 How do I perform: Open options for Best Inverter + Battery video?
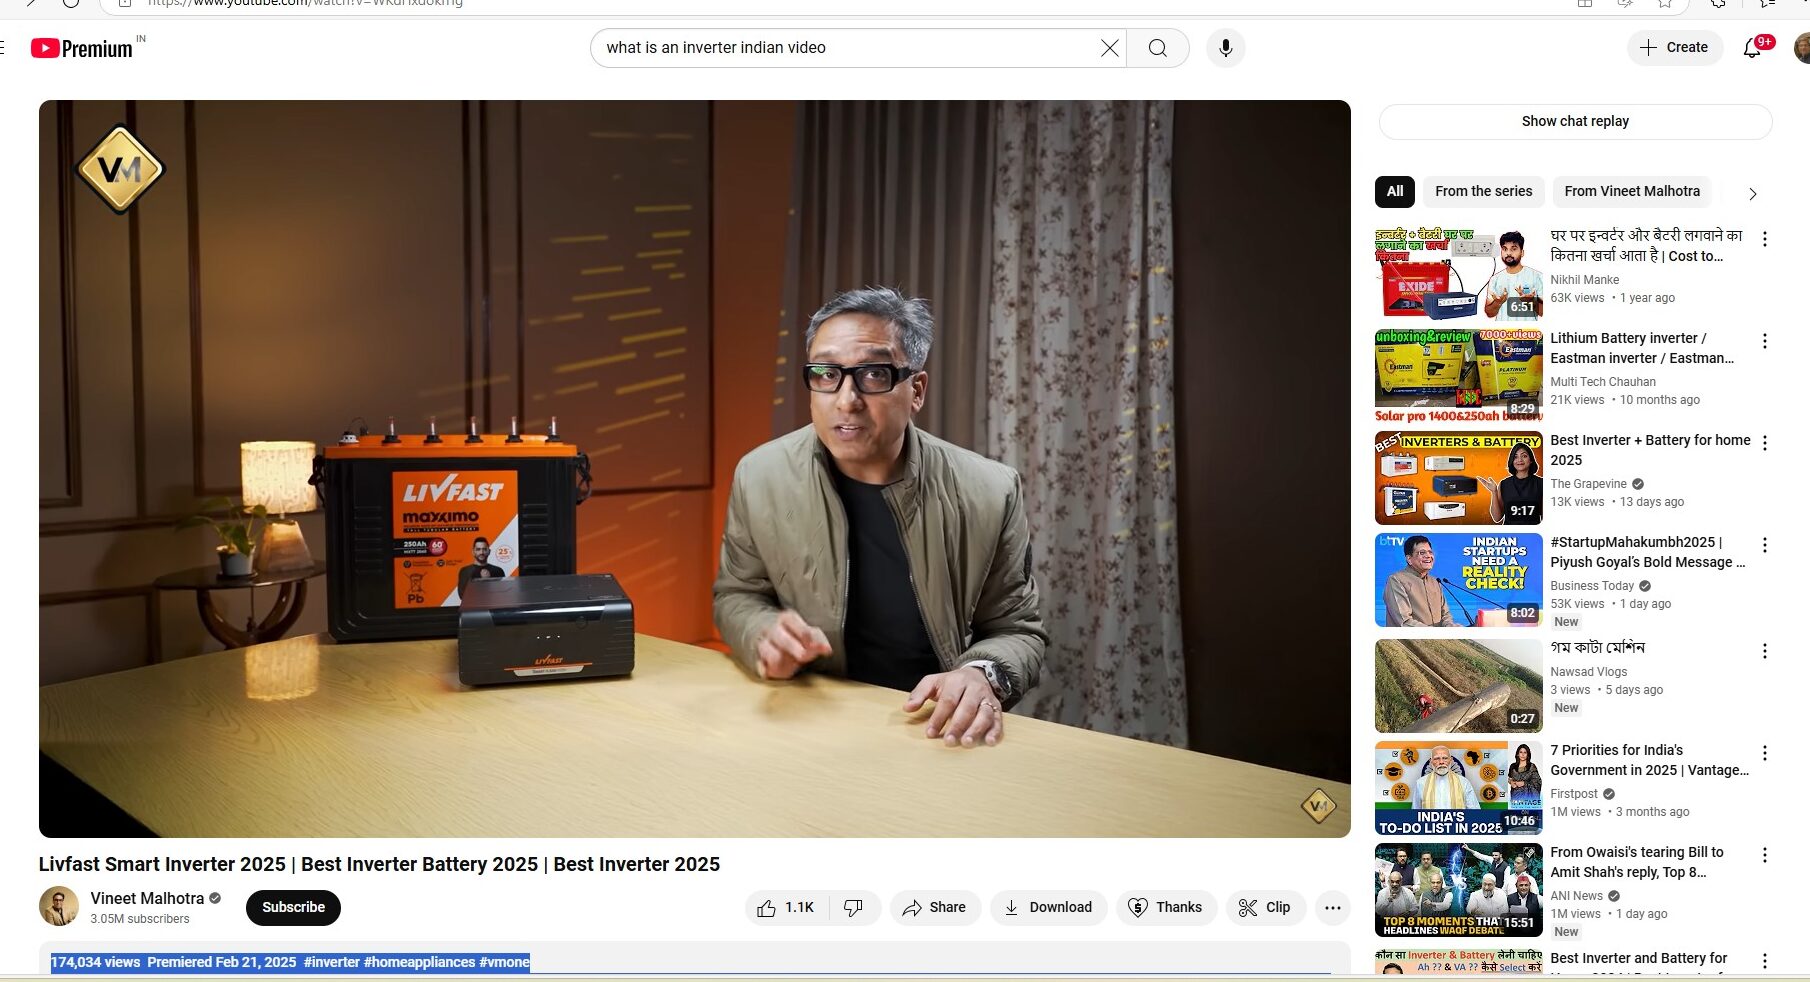pyautogui.click(x=1764, y=443)
